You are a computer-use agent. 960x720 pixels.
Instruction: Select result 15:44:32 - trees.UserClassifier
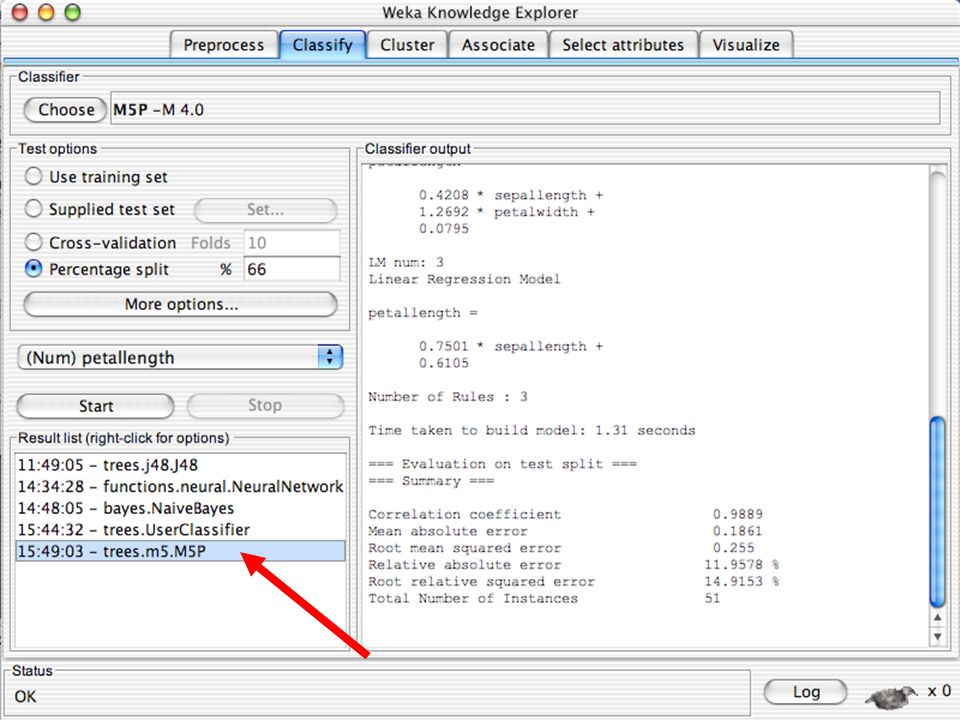click(x=181, y=530)
